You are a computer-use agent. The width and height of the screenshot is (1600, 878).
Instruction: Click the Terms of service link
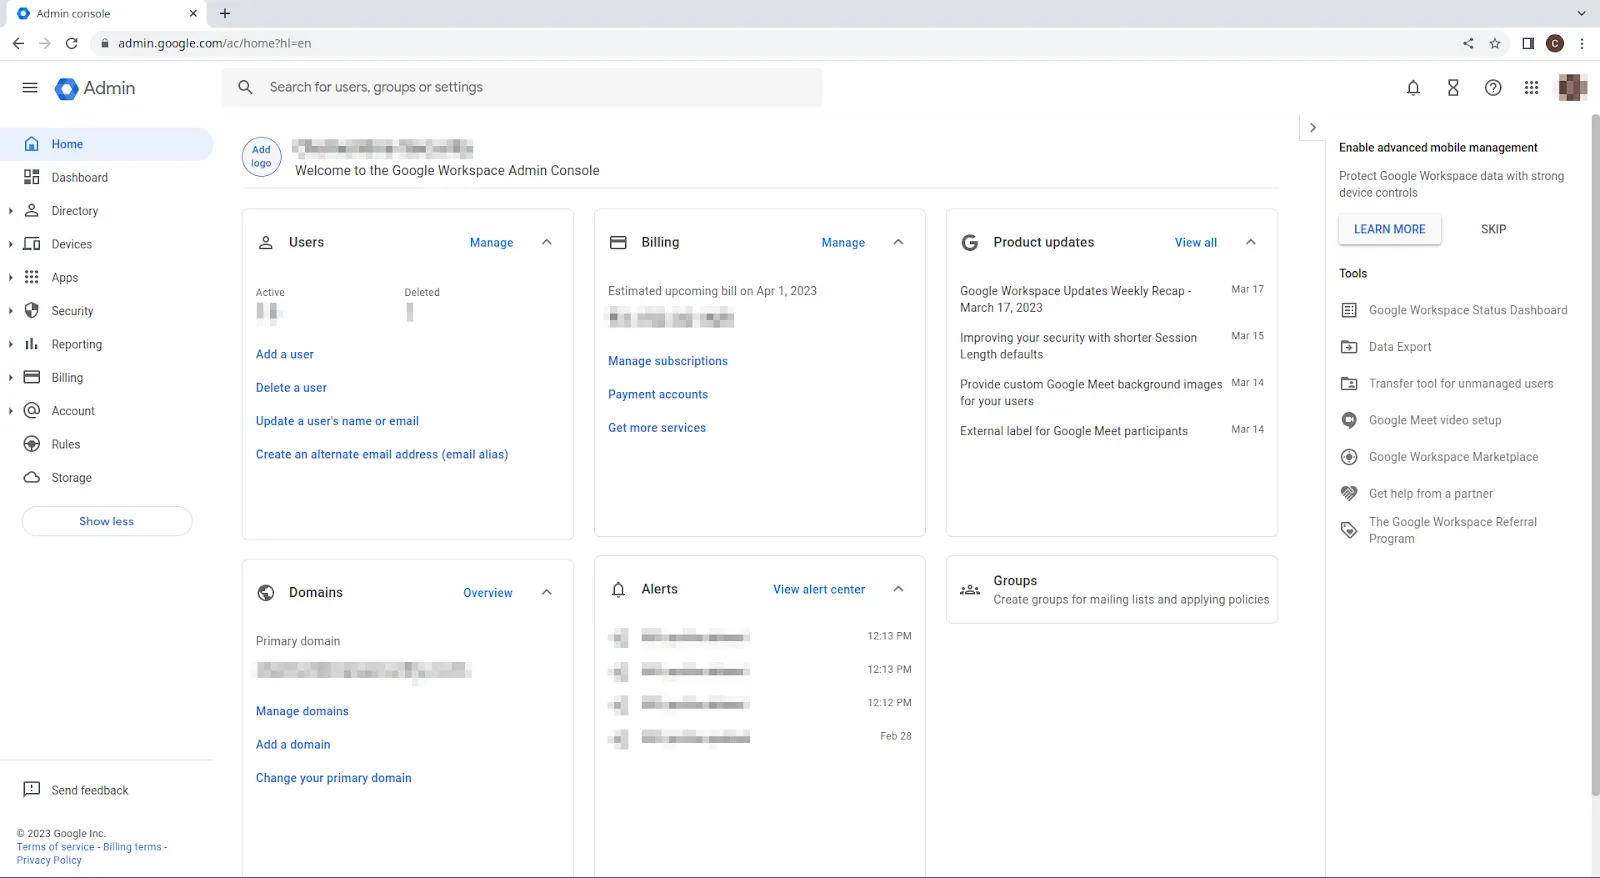[x=55, y=847]
